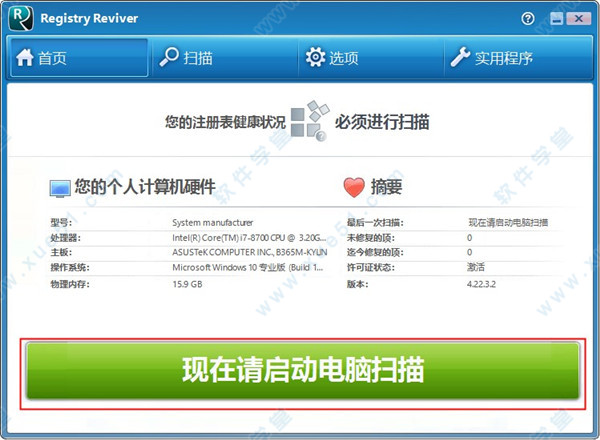Image resolution: width=600 pixels, height=440 pixels.
Task: Click the 15.9 GB physical memory value
Action: (188, 286)
